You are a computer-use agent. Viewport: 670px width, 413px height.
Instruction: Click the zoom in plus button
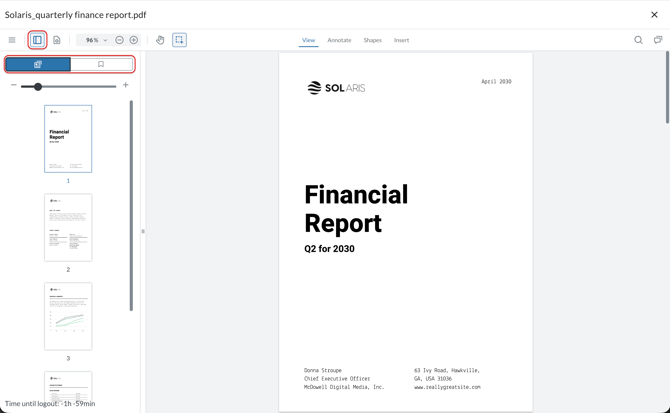pyautogui.click(x=134, y=40)
